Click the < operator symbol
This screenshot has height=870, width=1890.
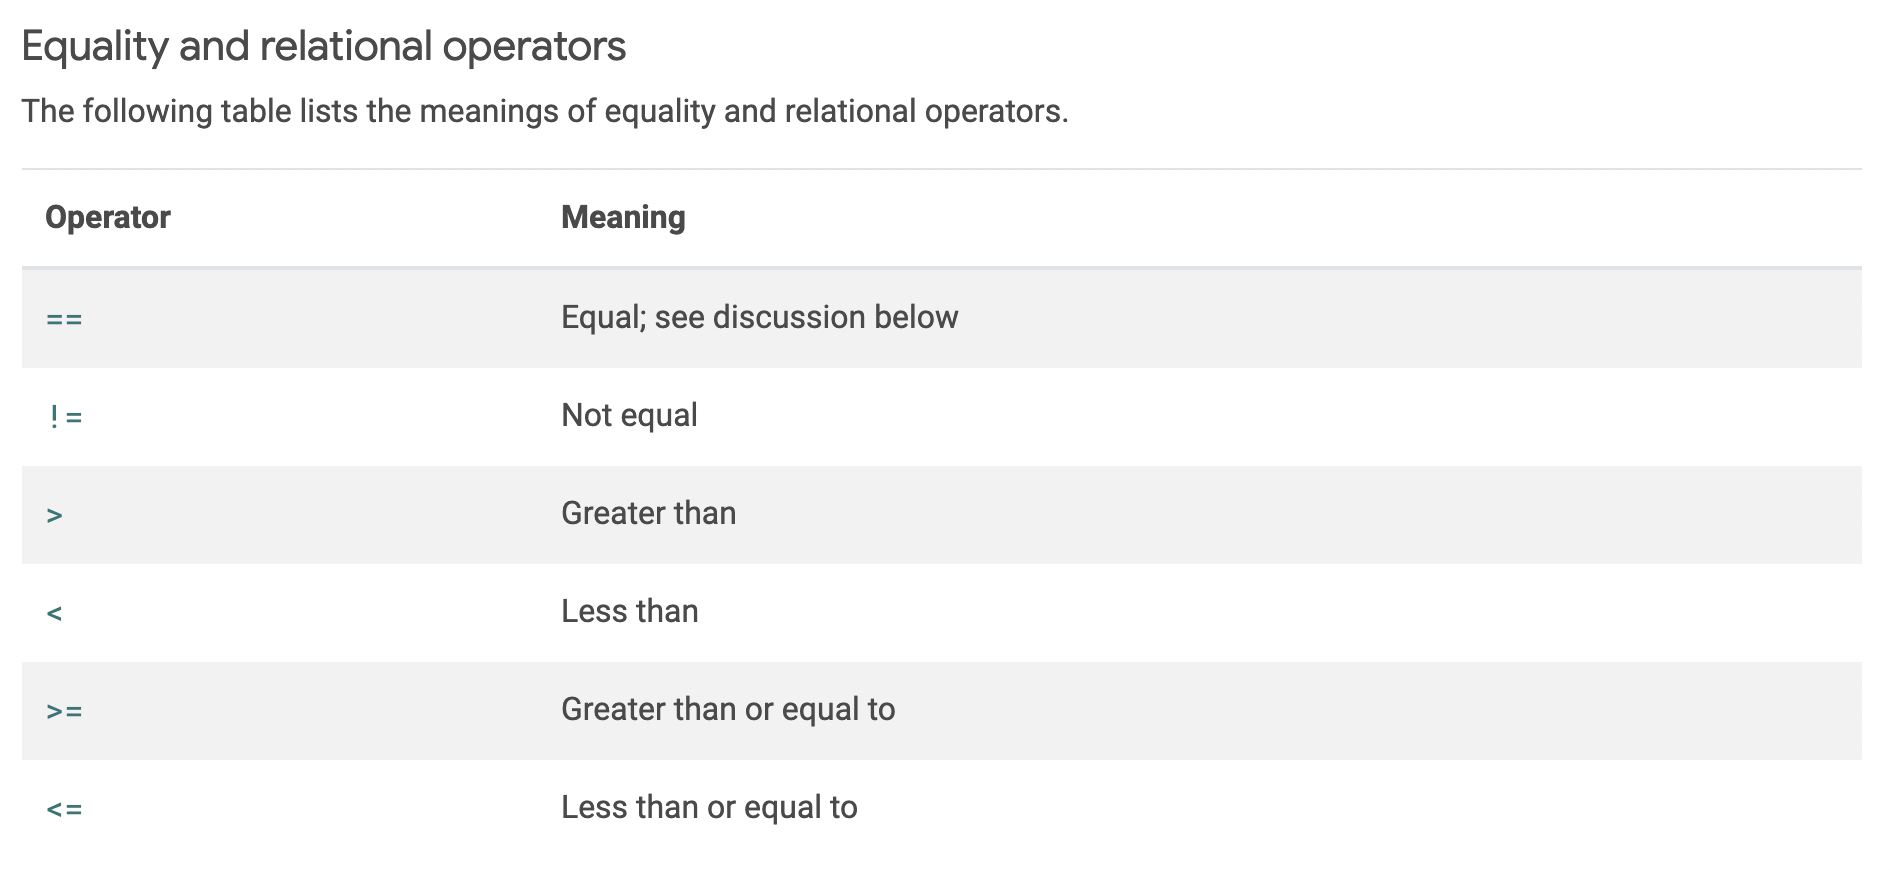[x=55, y=613]
